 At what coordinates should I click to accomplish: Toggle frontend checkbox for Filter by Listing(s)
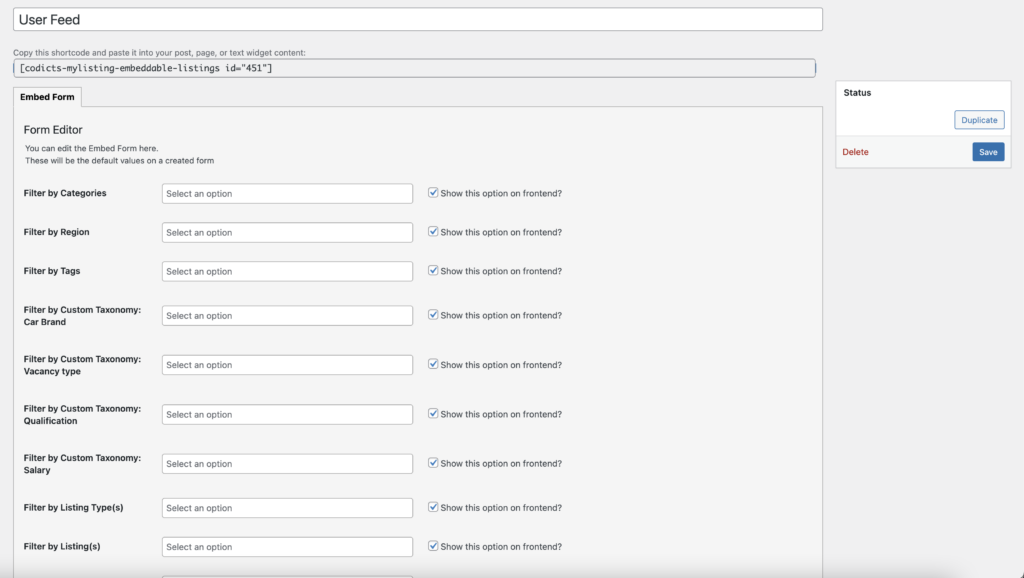click(433, 546)
